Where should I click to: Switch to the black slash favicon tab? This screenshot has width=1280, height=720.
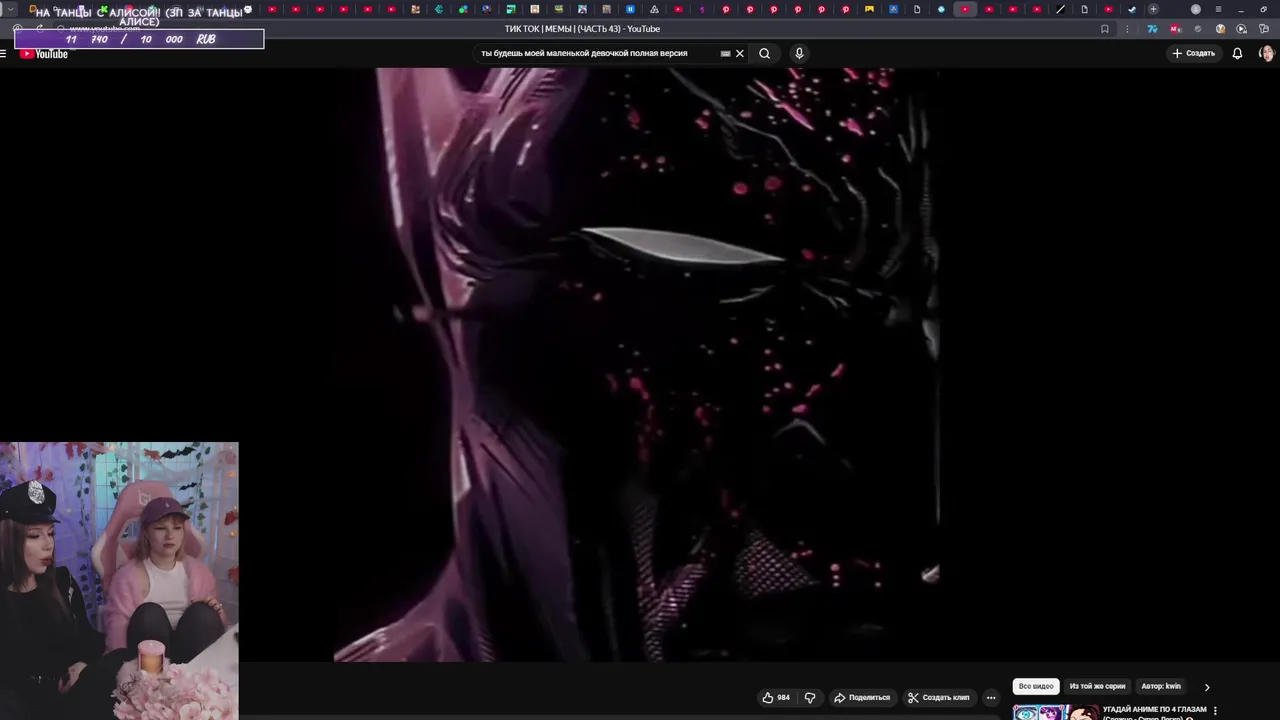[x=1060, y=9]
